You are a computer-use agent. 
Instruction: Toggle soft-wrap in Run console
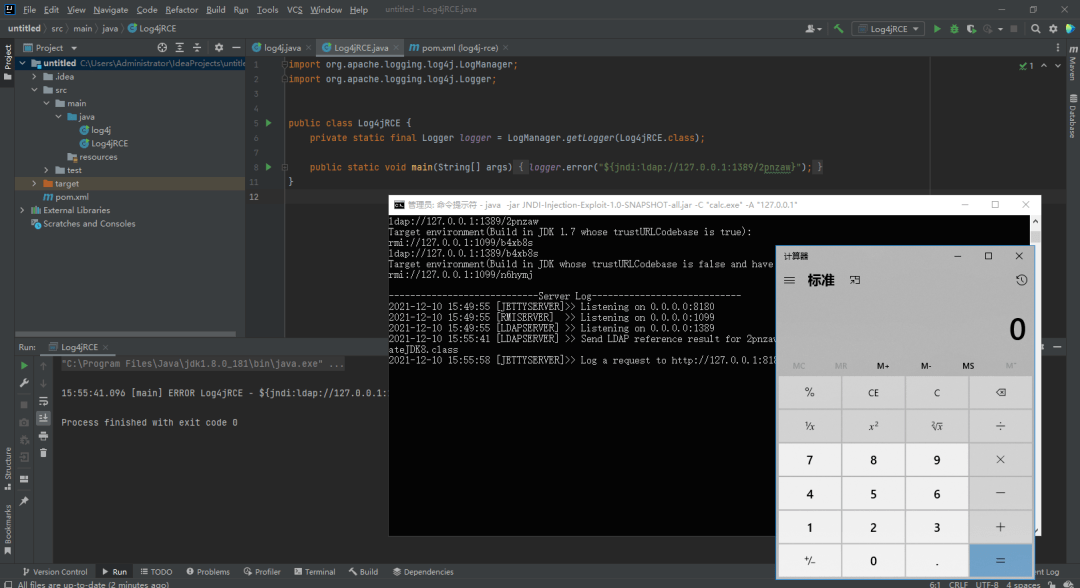coord(43,401)
